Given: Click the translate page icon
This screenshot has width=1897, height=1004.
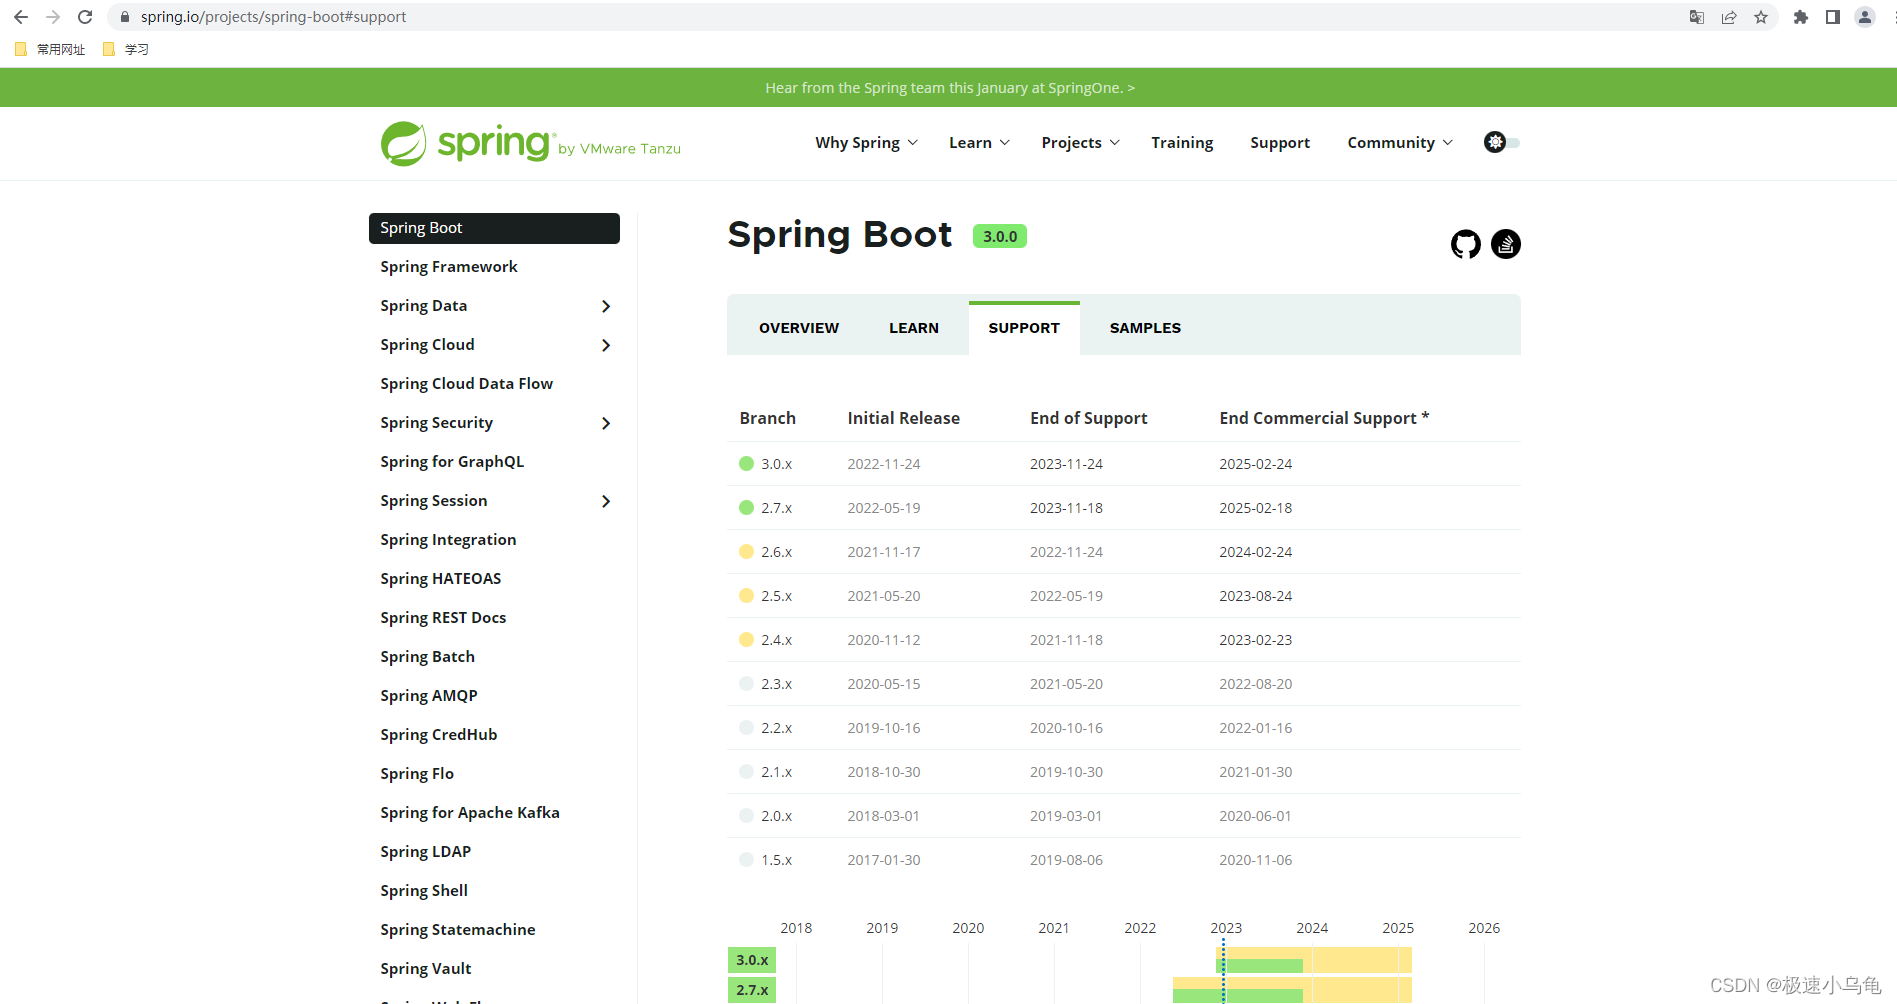Looking at the screenshot, I should click(1697, 17).
